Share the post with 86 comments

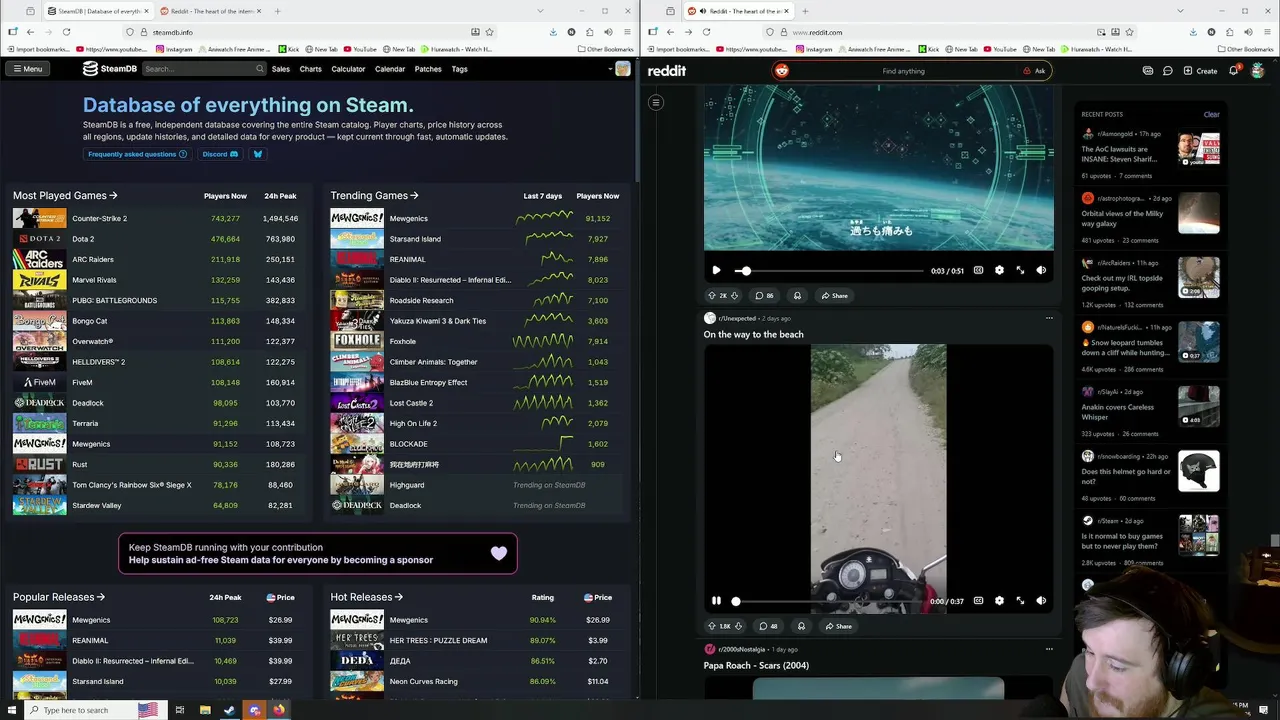834,295
